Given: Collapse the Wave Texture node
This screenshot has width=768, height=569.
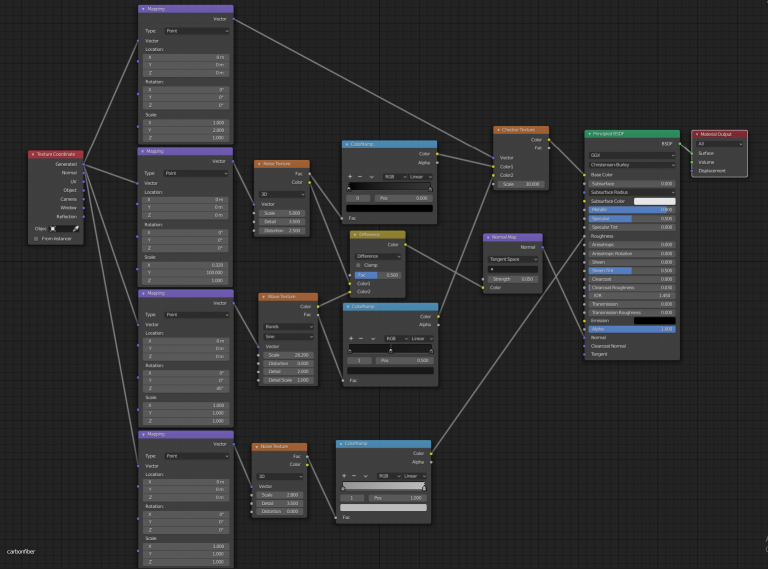Looking at the screenshot, I should 263,297.
